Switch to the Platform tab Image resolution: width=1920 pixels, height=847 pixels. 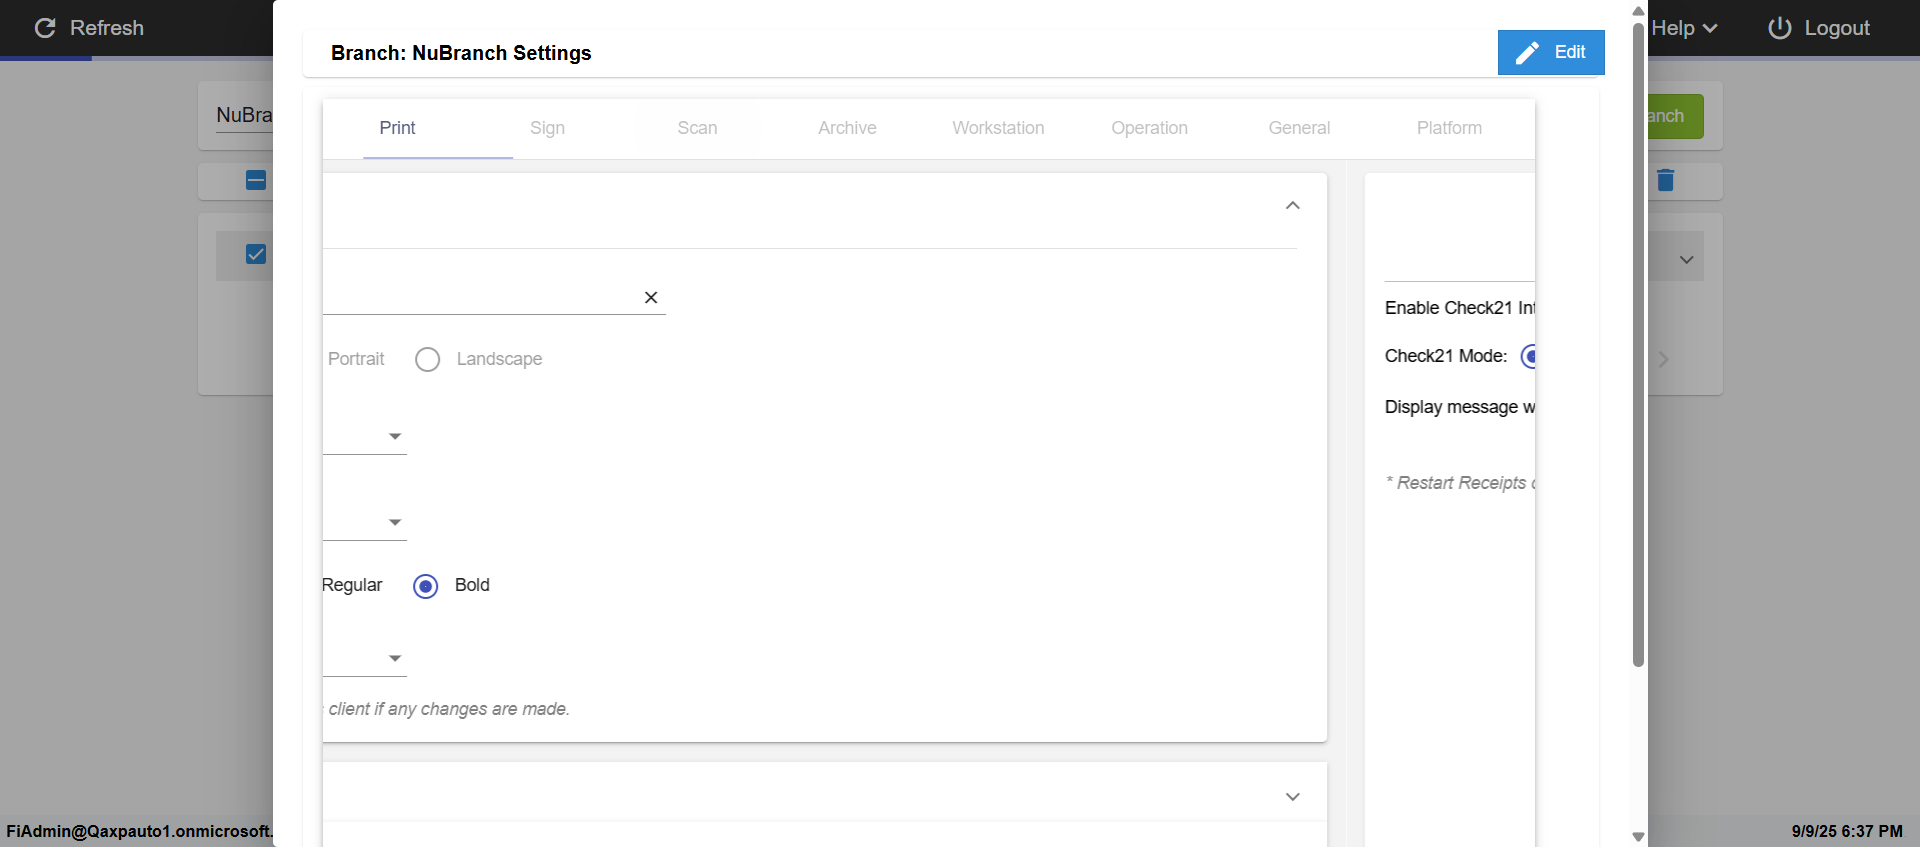(x=1449, y=128)
